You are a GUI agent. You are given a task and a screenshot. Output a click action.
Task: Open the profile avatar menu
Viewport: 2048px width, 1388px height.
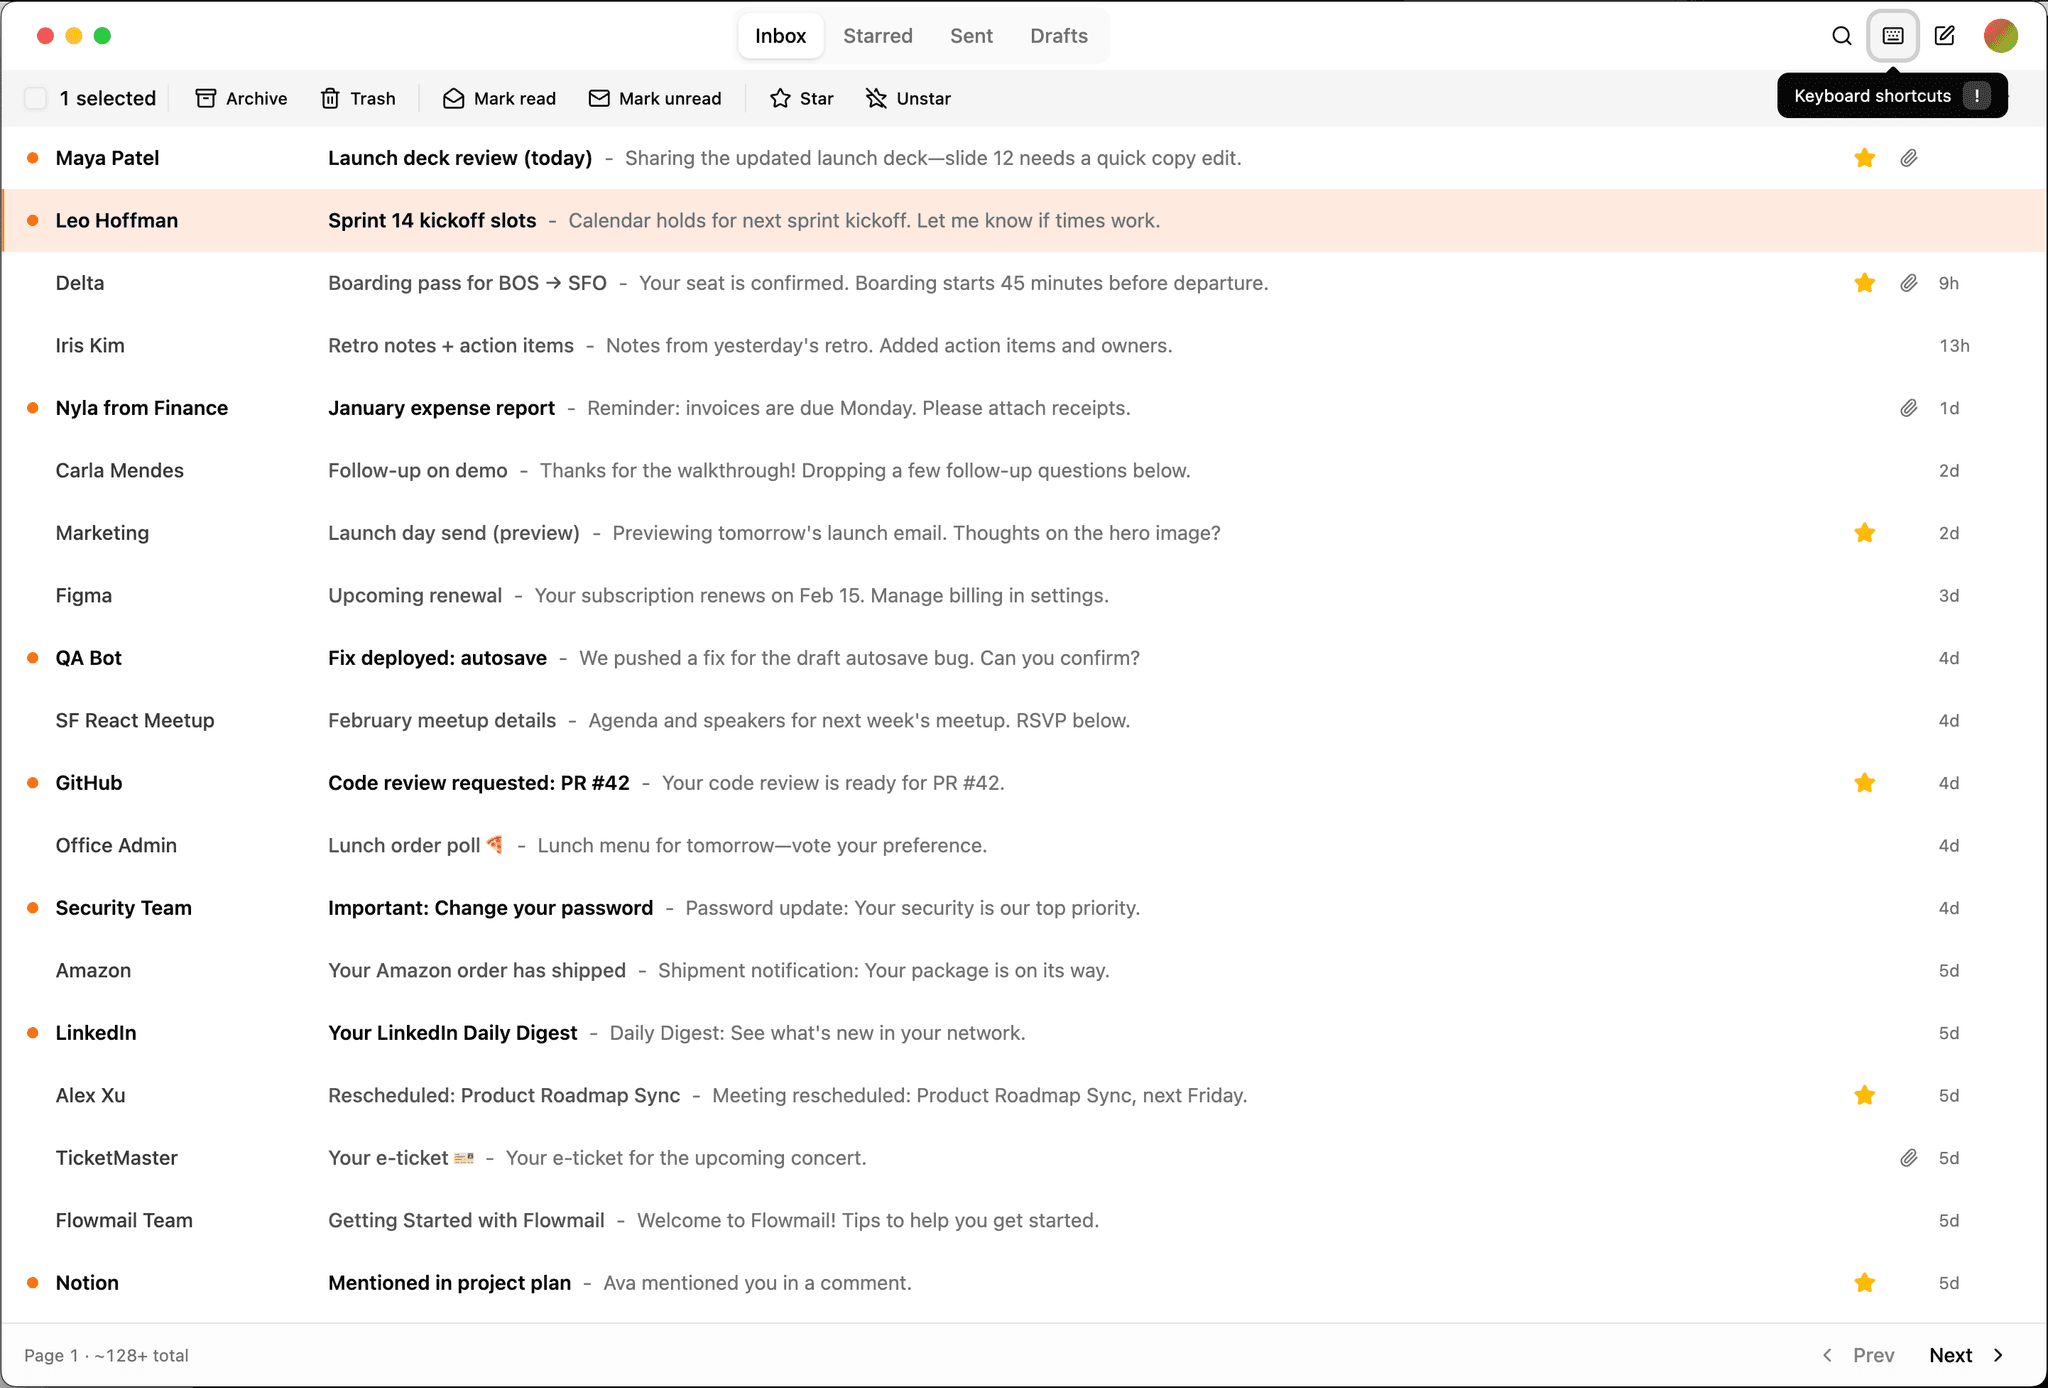(2000, 35)
